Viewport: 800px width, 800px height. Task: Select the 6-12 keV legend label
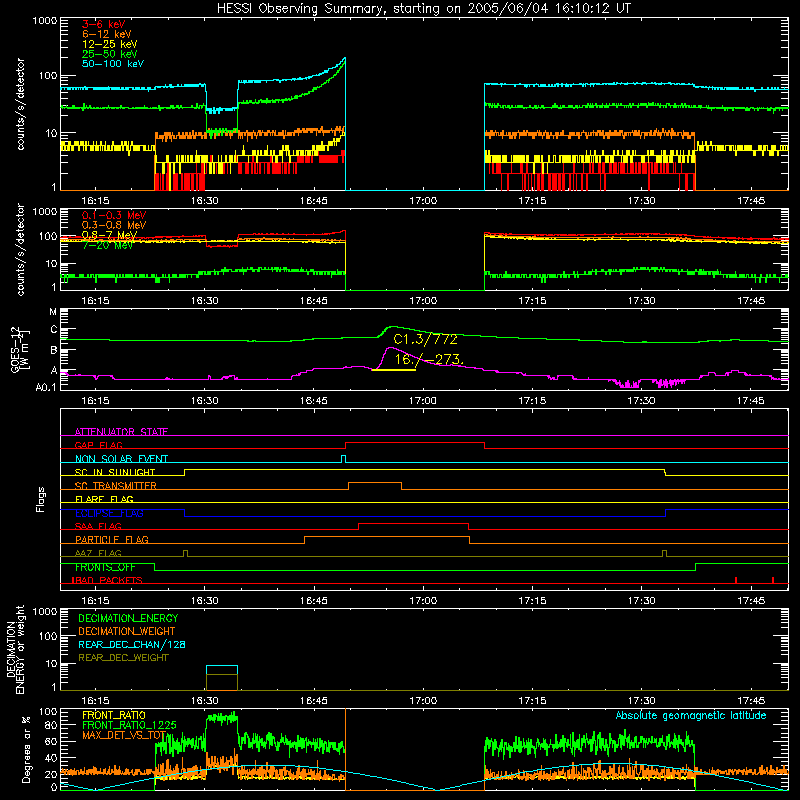pos(107,34)
